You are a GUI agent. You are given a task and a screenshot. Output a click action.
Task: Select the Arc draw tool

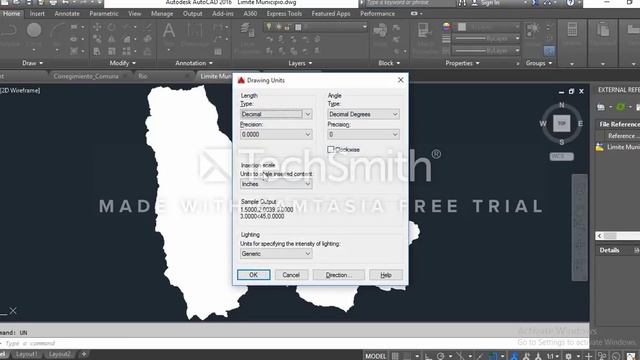tap(58, 31)
